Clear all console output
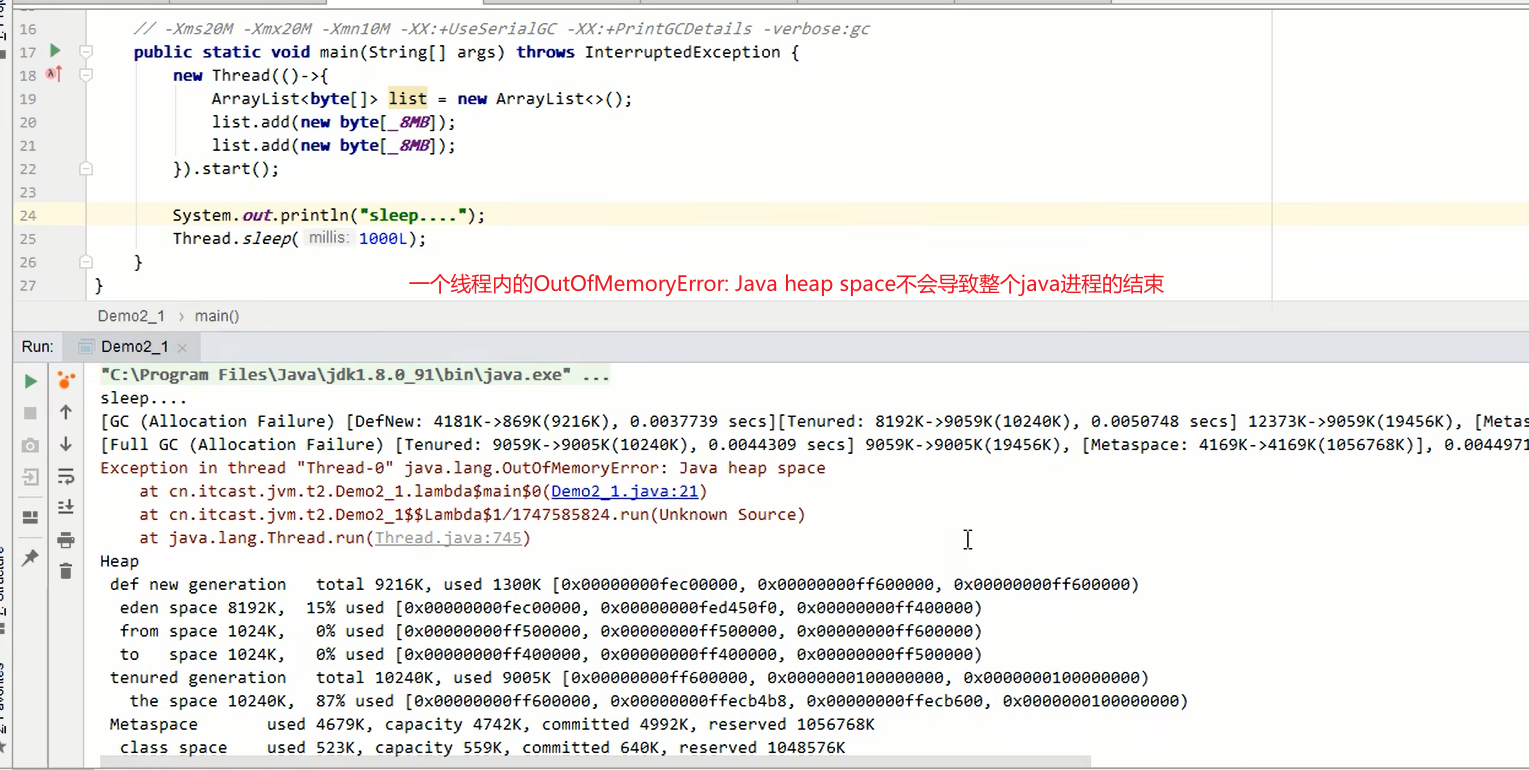The width and height of the screenshot is (1529, 770). [65, 570]
